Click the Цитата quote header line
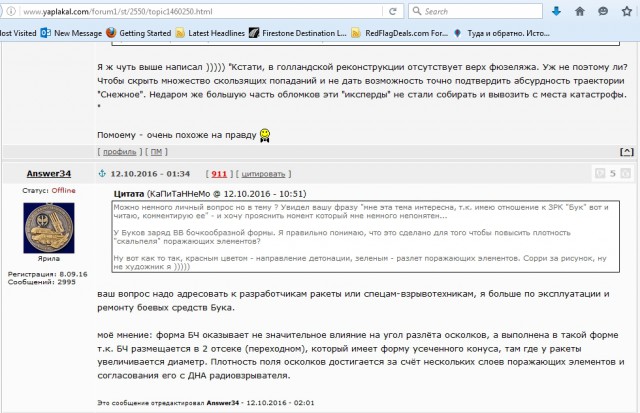640x413 pixels. pyautogui.click(x=210, y=194)
